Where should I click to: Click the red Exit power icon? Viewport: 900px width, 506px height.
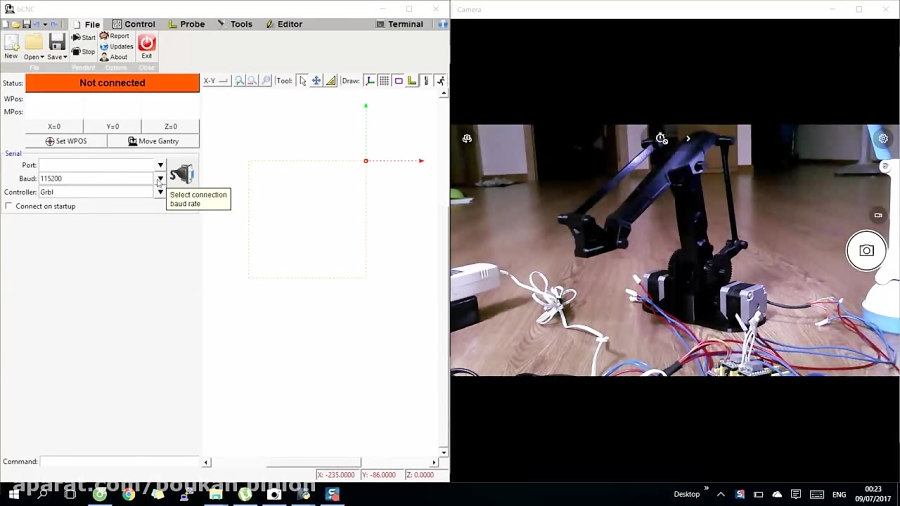pyautogui.click(x=147, y=43)
